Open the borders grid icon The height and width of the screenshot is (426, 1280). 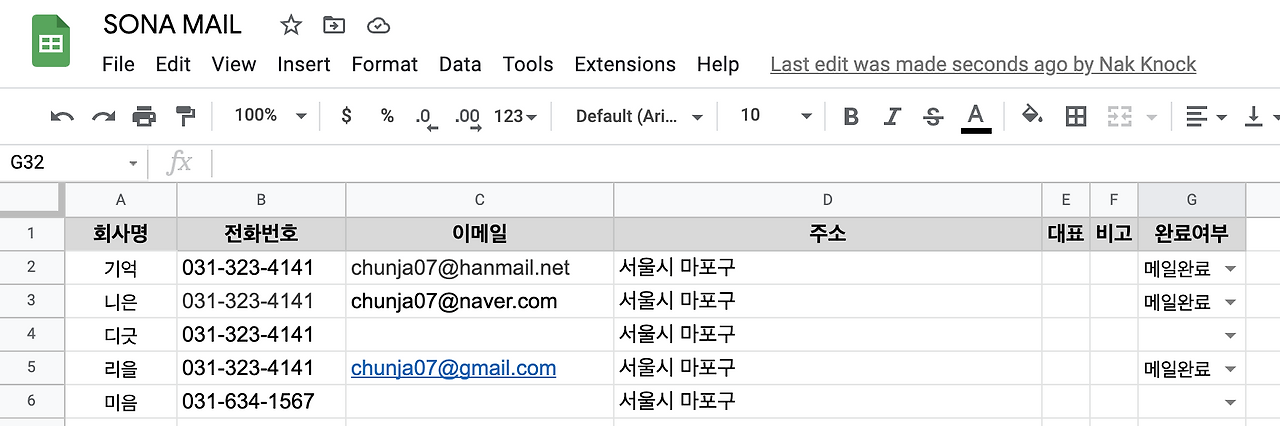(1076, 116)
